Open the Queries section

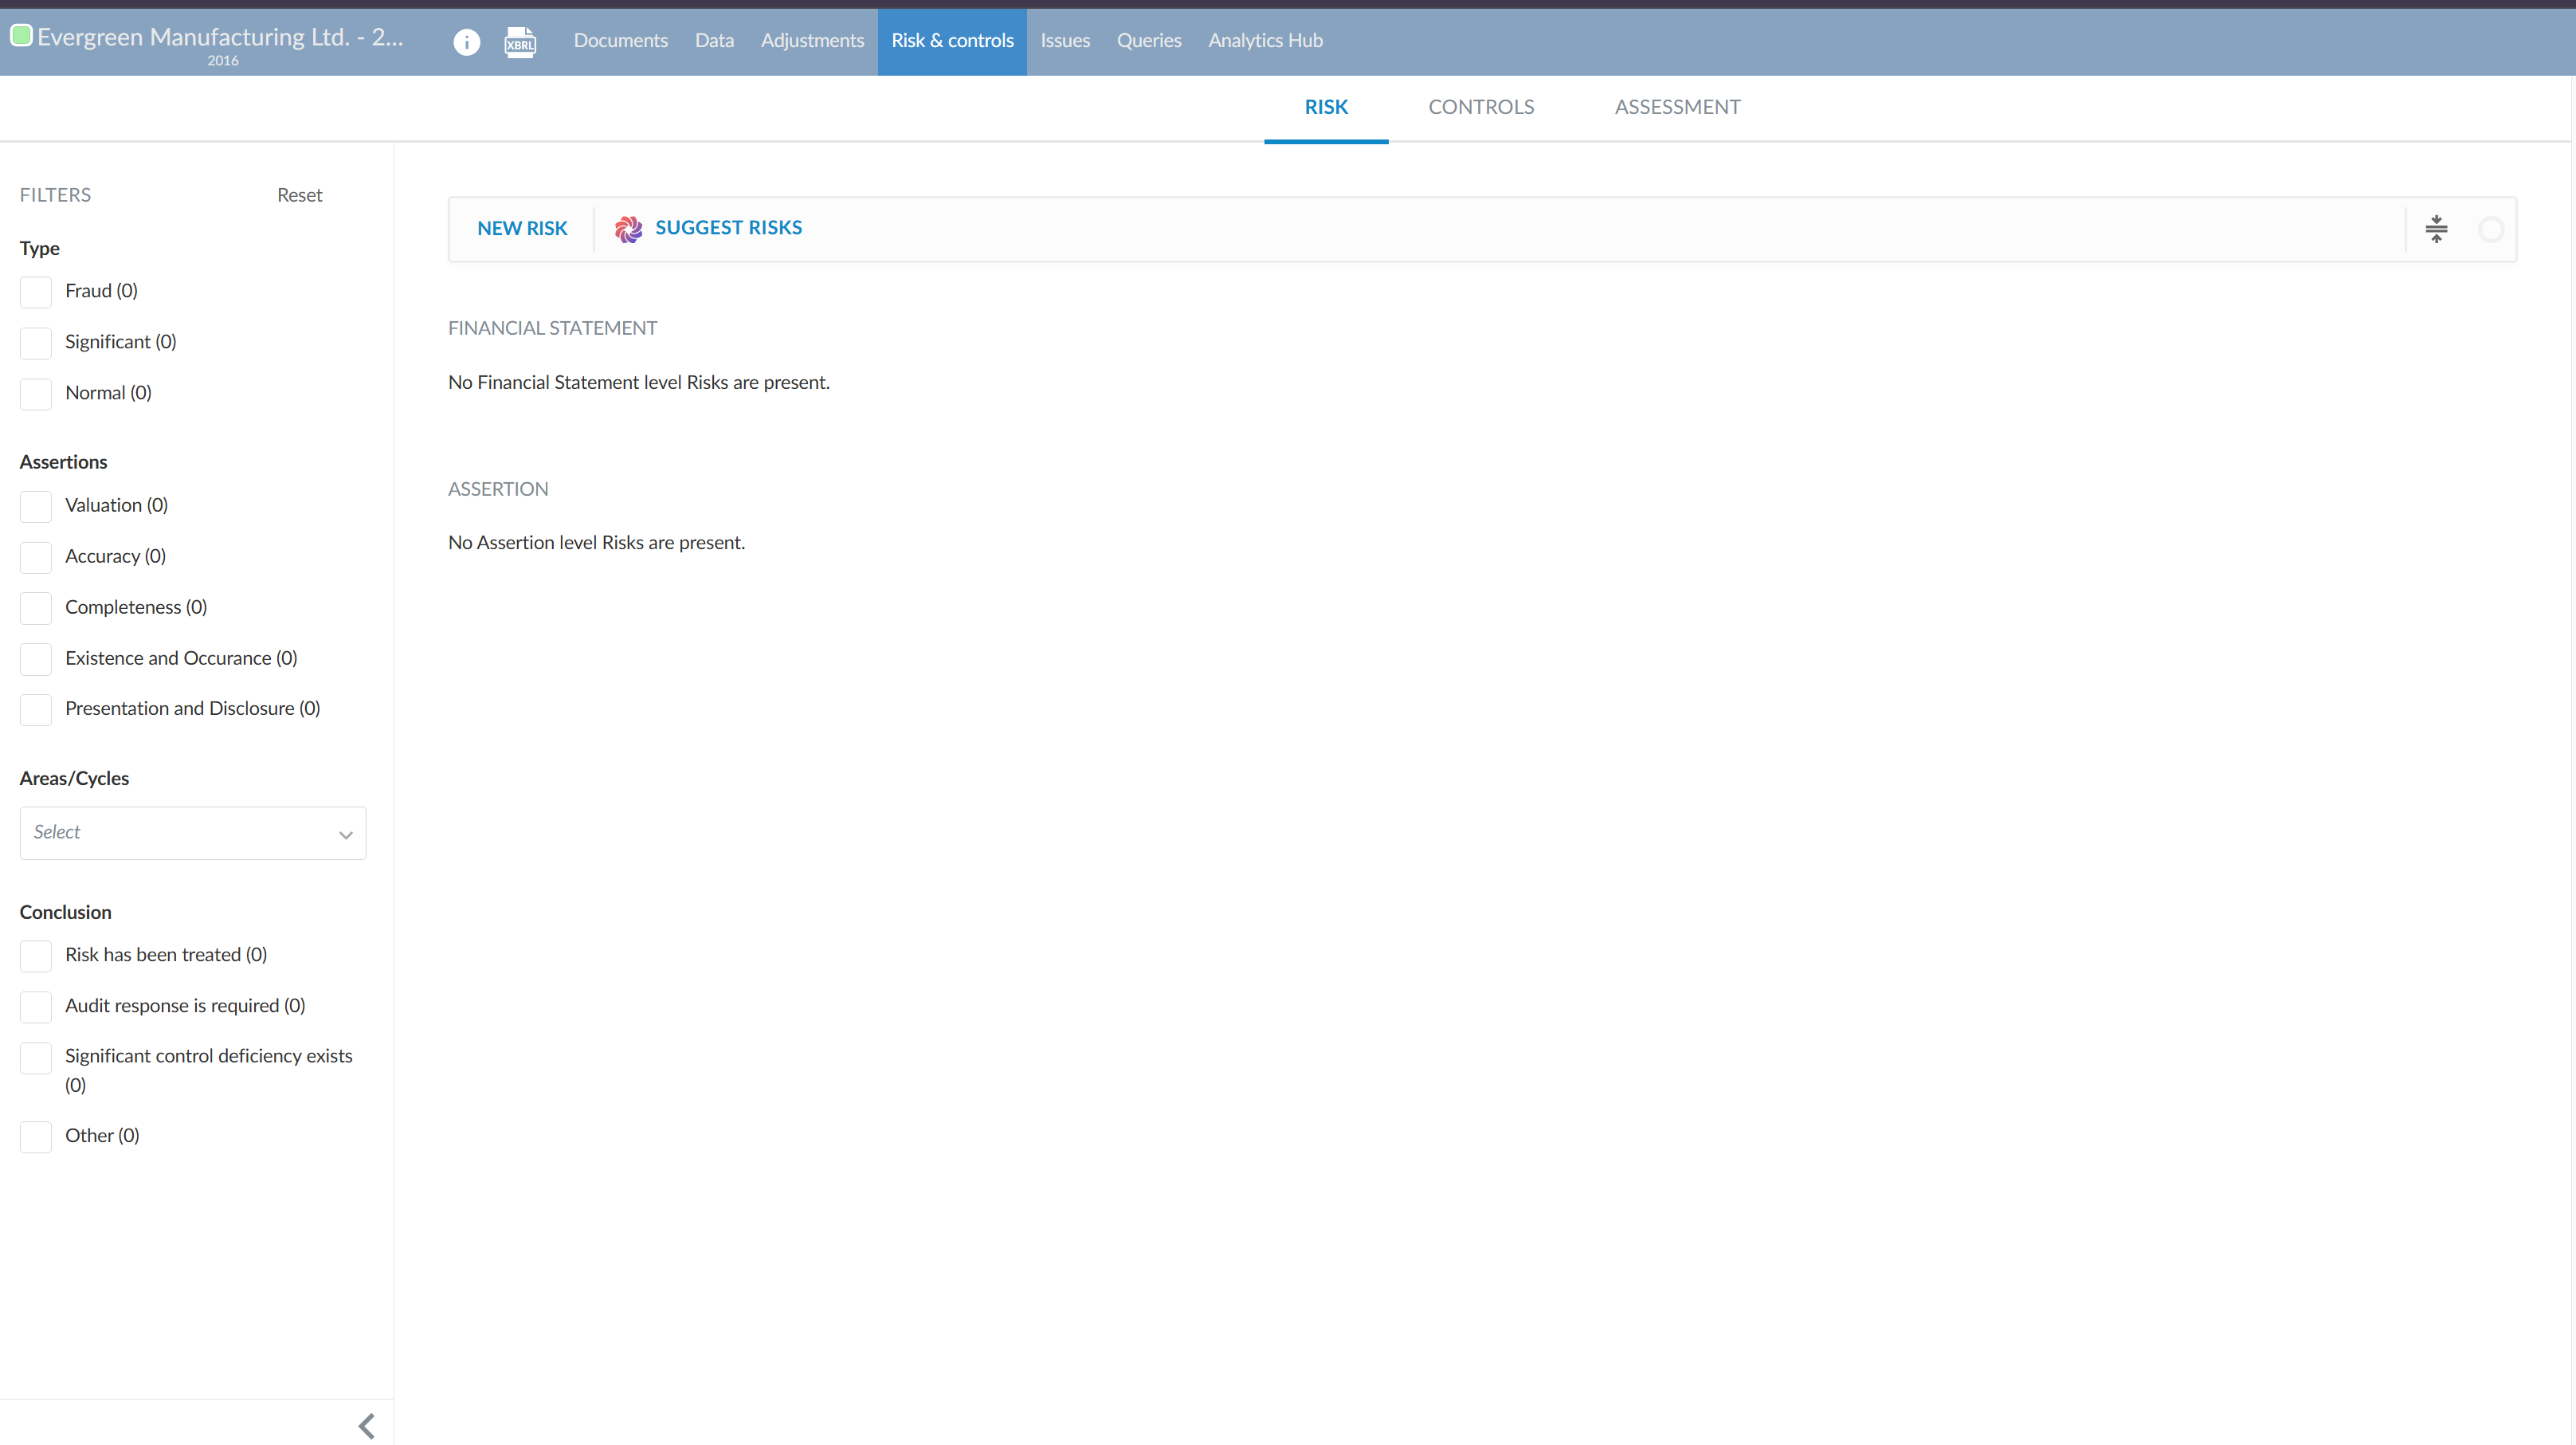click(1149, 41)
